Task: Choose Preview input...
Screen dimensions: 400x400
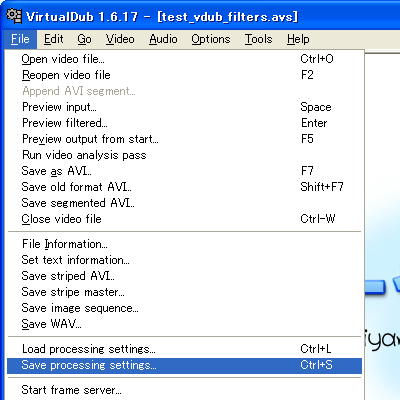Action: click(x=184, y=107)
